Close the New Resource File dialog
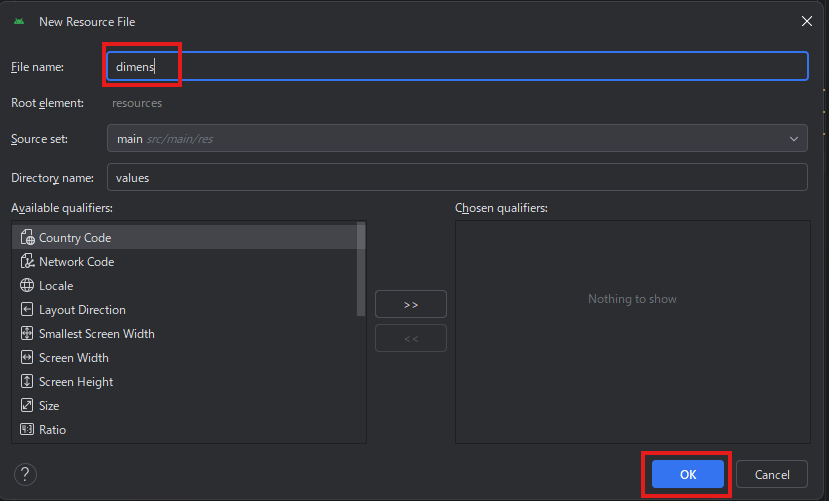829x501 pixels. coord(807,21)
